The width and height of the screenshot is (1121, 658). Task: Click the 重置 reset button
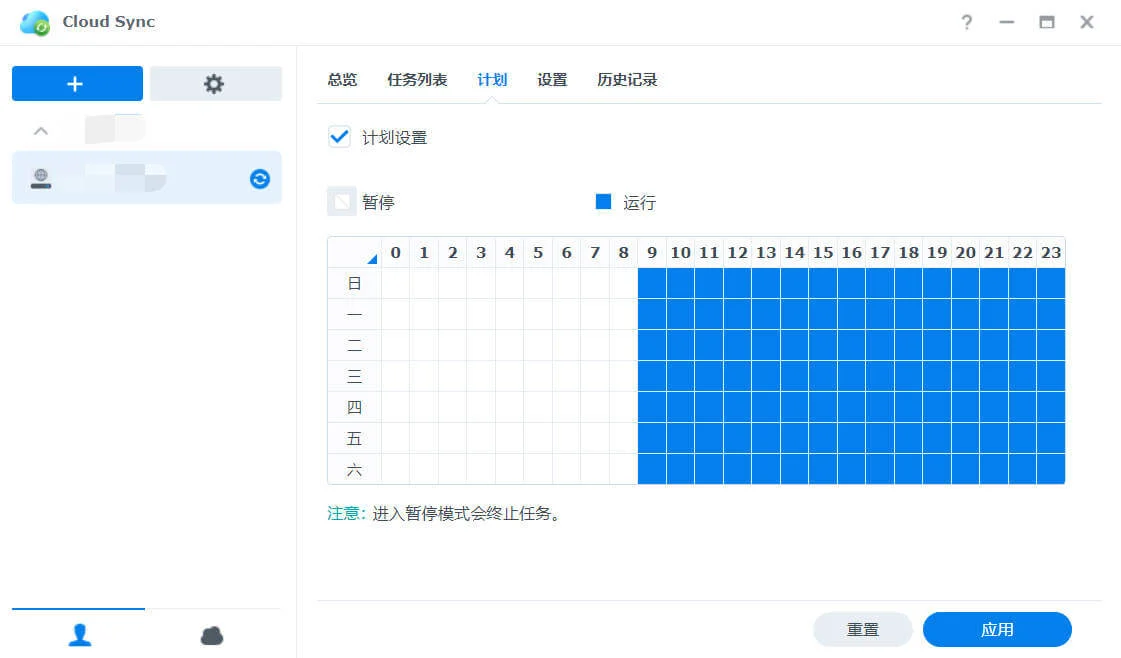pyautogui.click(x=862, y=629)
